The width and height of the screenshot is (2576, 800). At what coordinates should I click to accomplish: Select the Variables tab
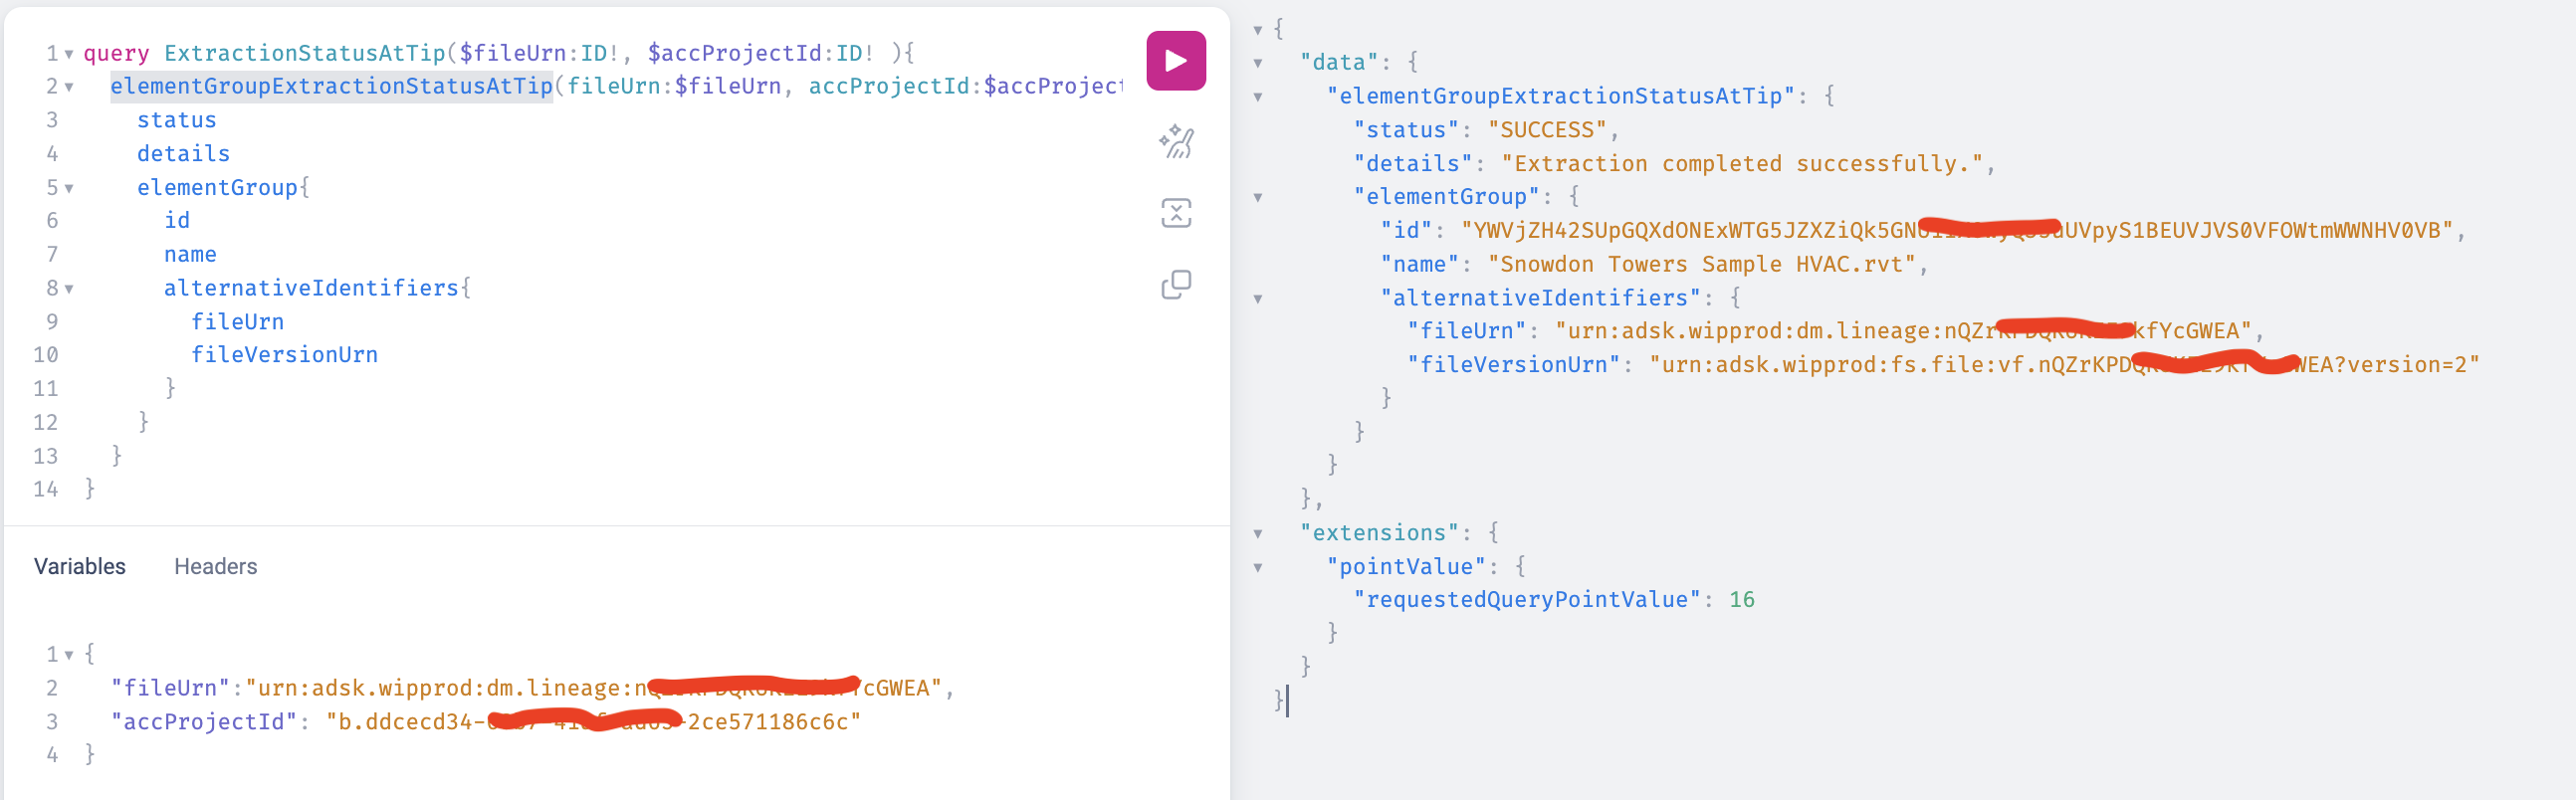click(80, 566)
